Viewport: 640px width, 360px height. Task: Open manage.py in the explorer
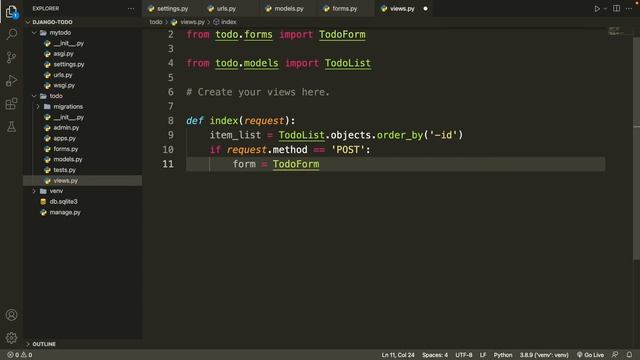[x=65, y=212]
